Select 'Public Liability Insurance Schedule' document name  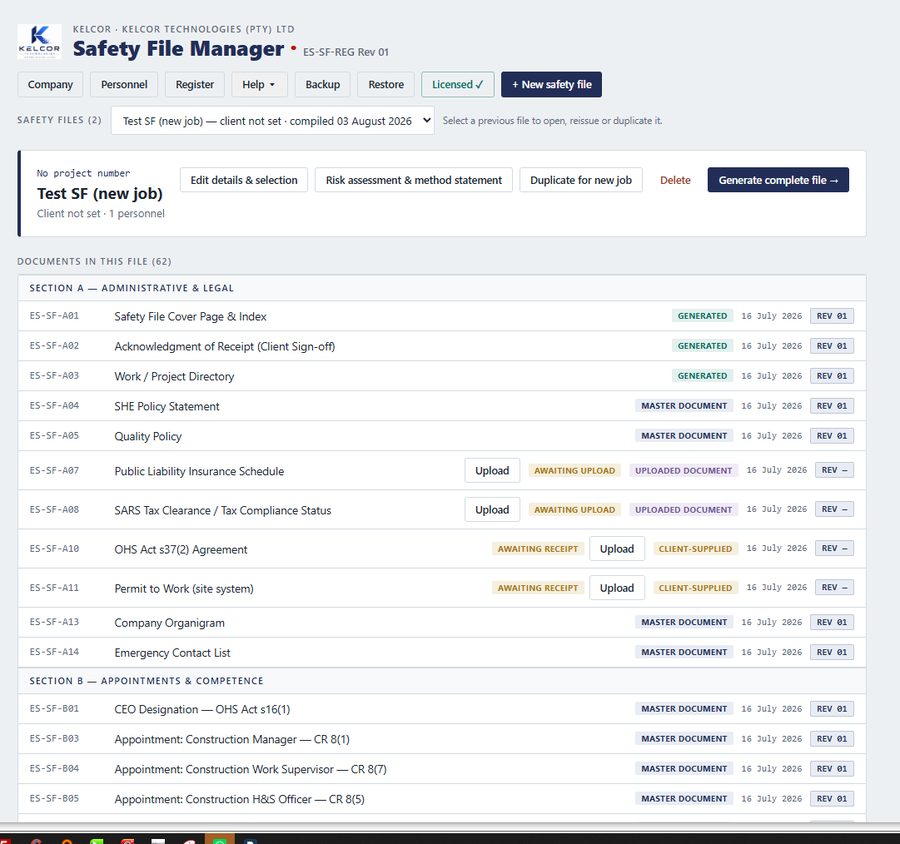point(199,471)
